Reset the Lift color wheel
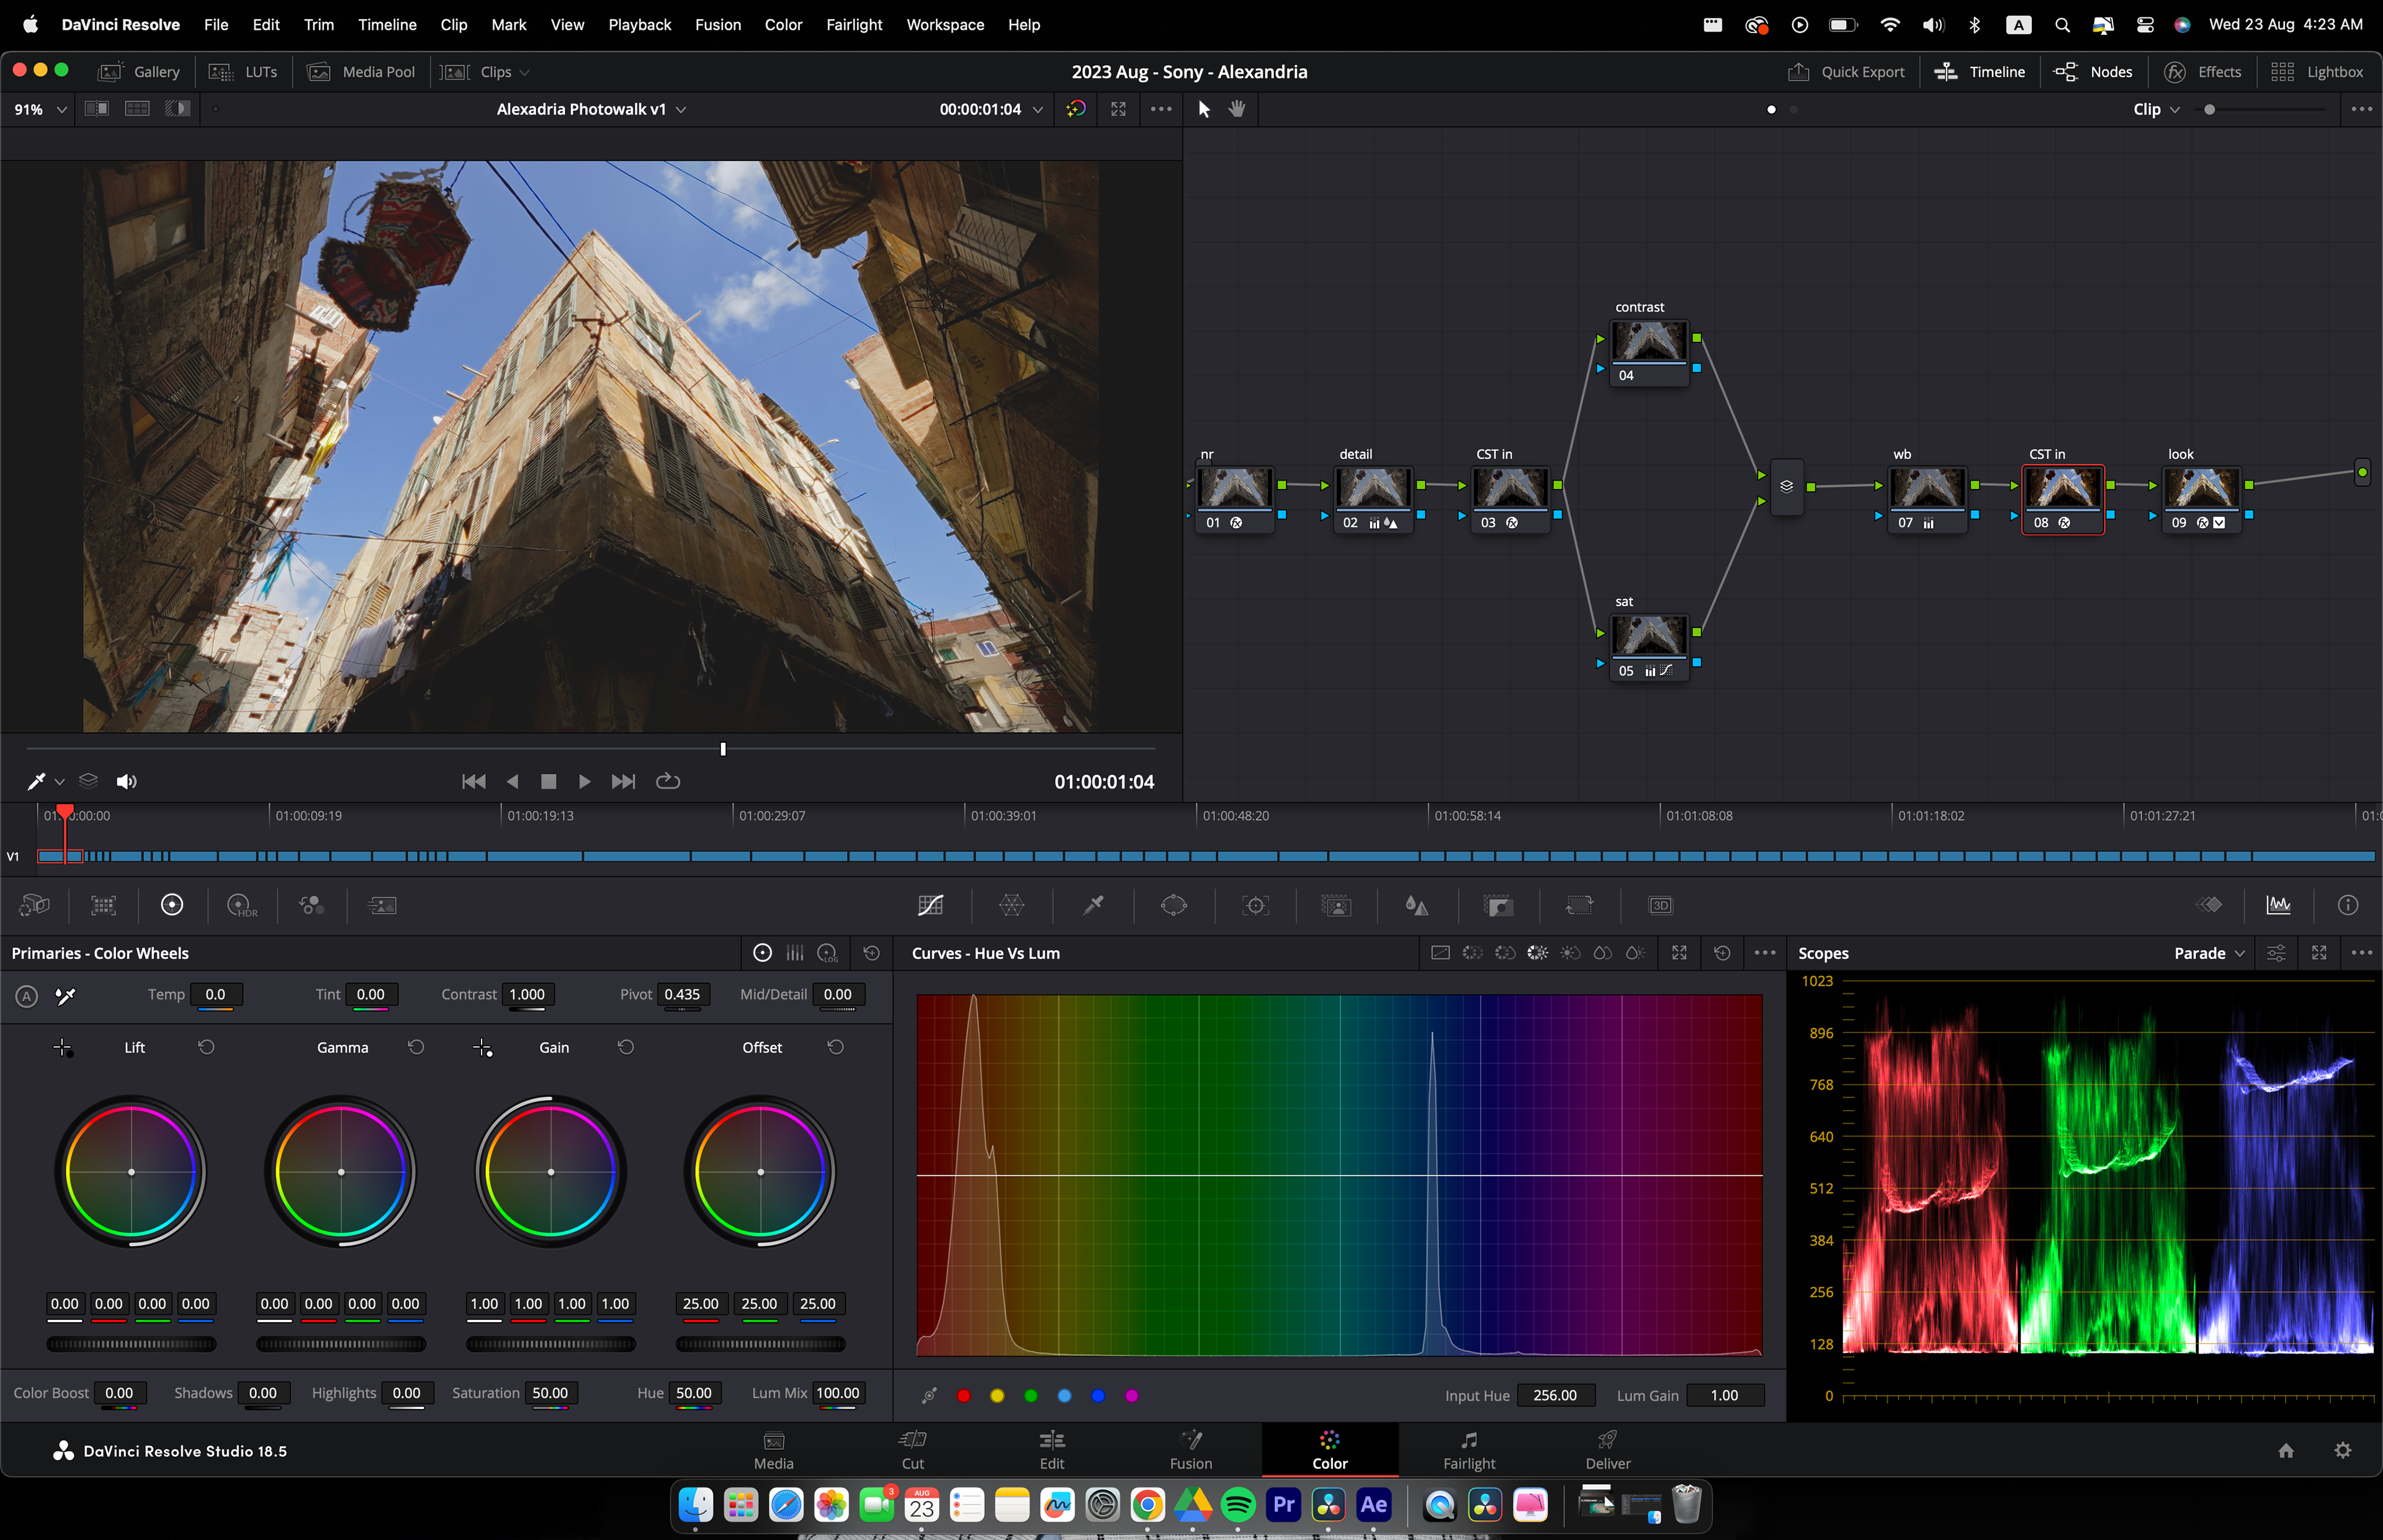 206,1047
